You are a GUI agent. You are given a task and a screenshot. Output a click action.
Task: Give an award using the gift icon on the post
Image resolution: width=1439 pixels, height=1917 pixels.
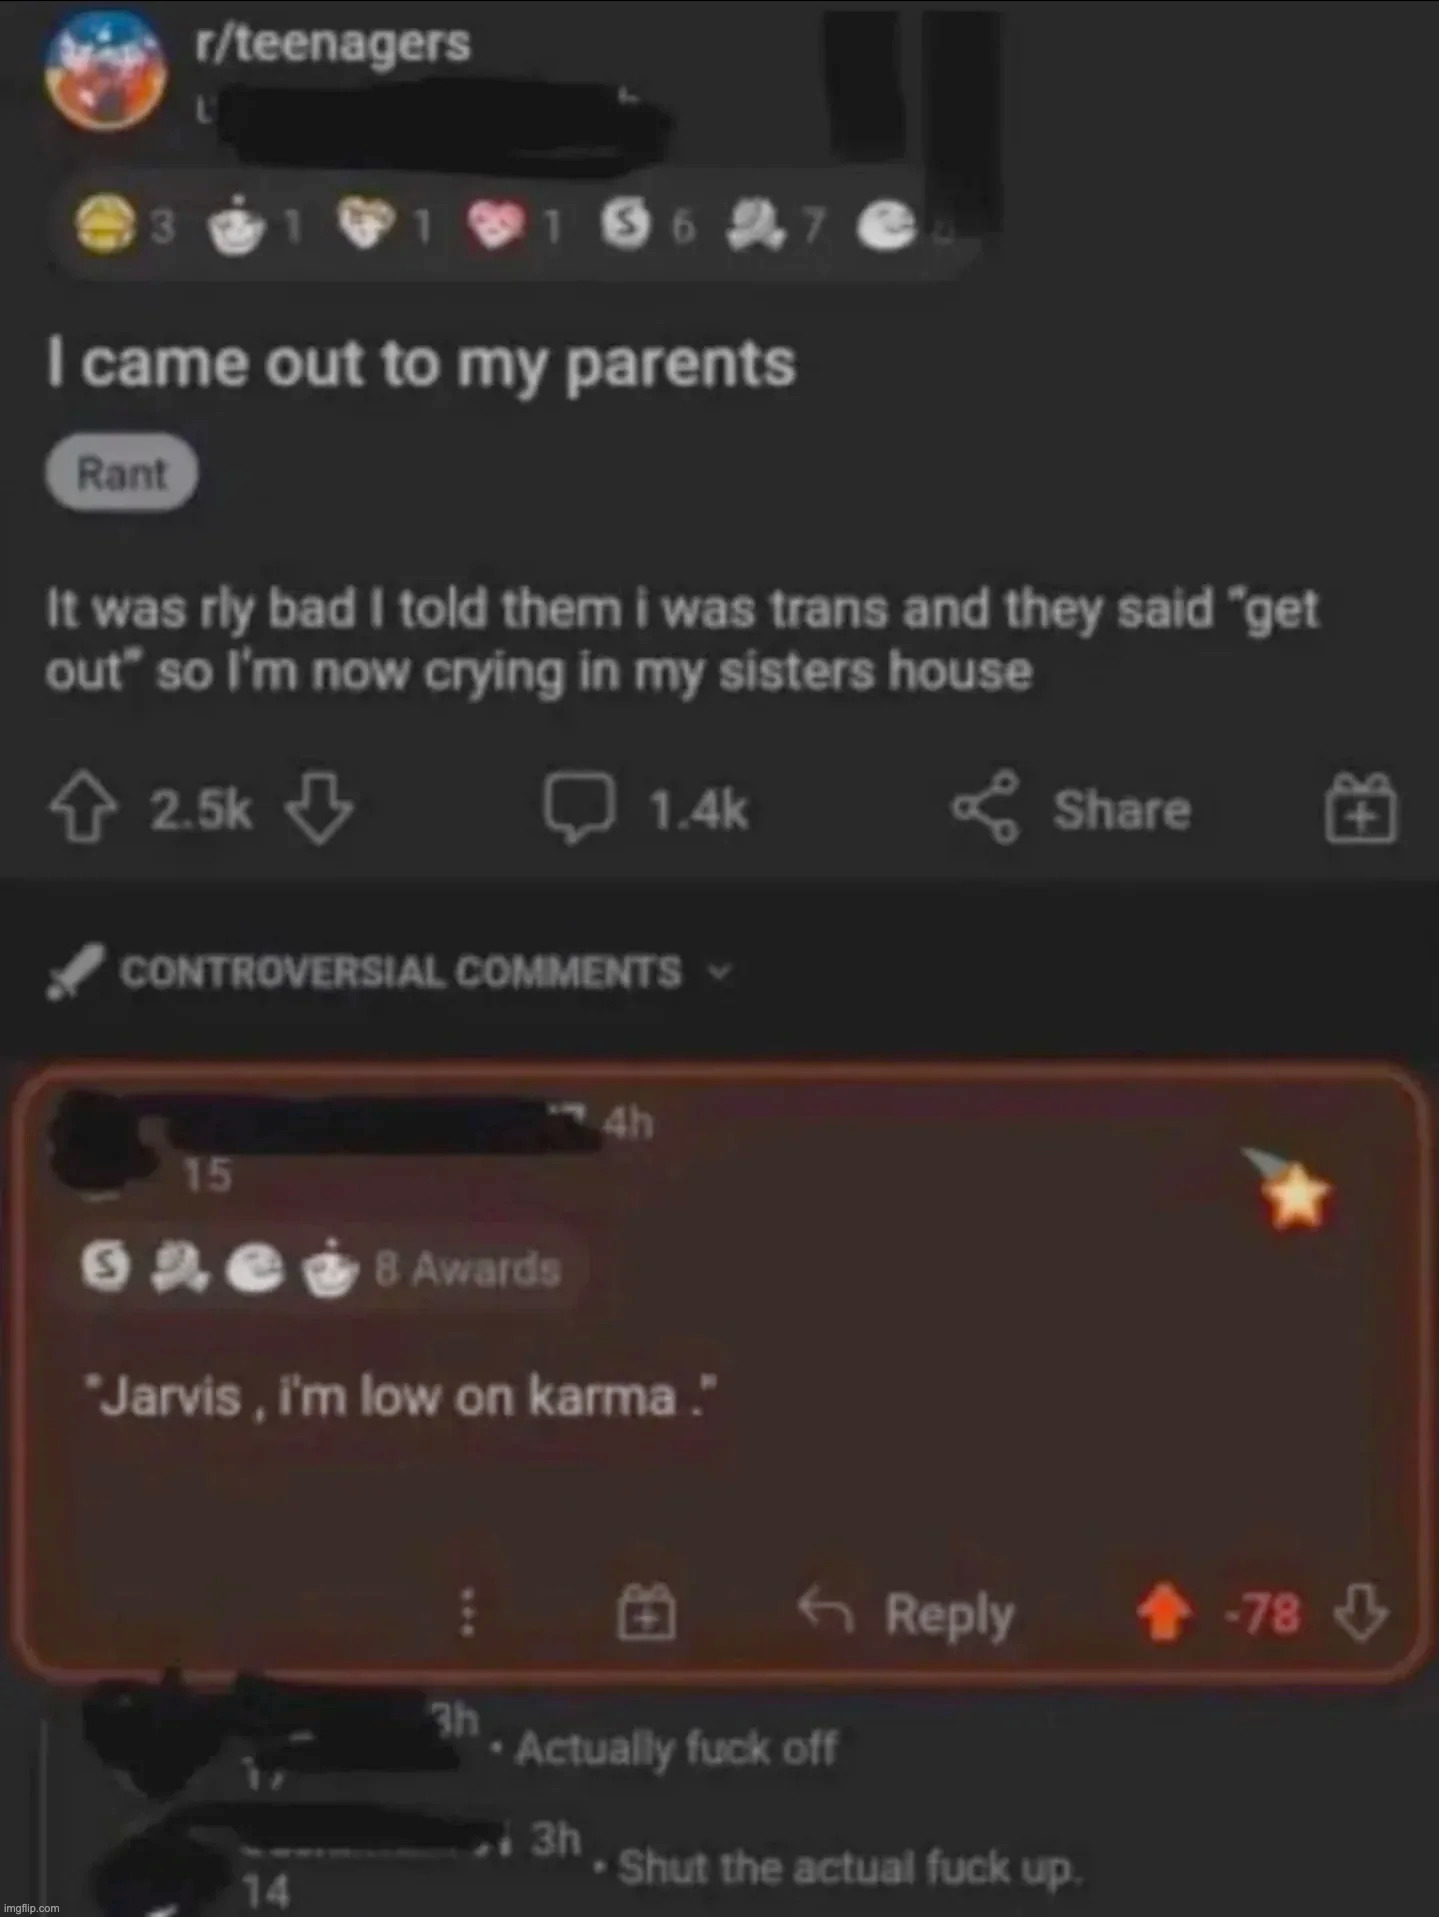coord(1361,808)
